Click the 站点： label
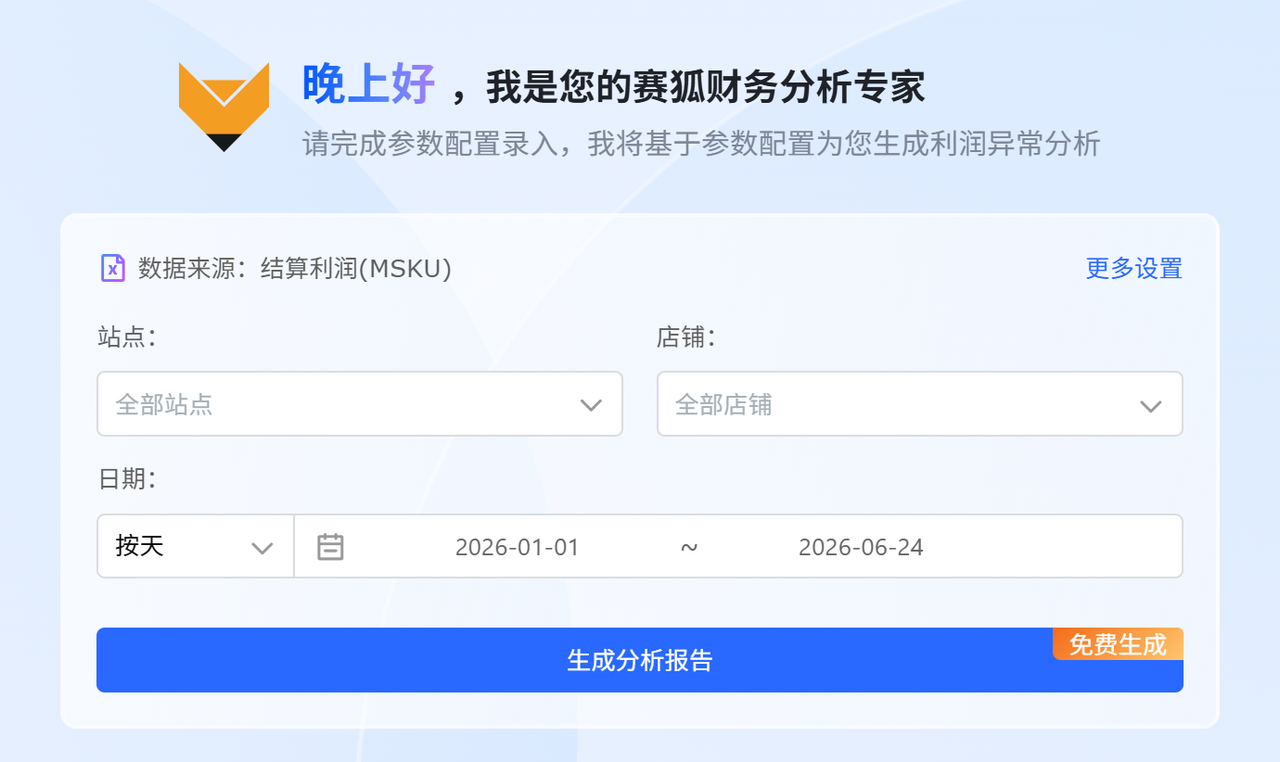This screenshot has height=762, width=1280. pyautogui.click(x=127, y=337)
